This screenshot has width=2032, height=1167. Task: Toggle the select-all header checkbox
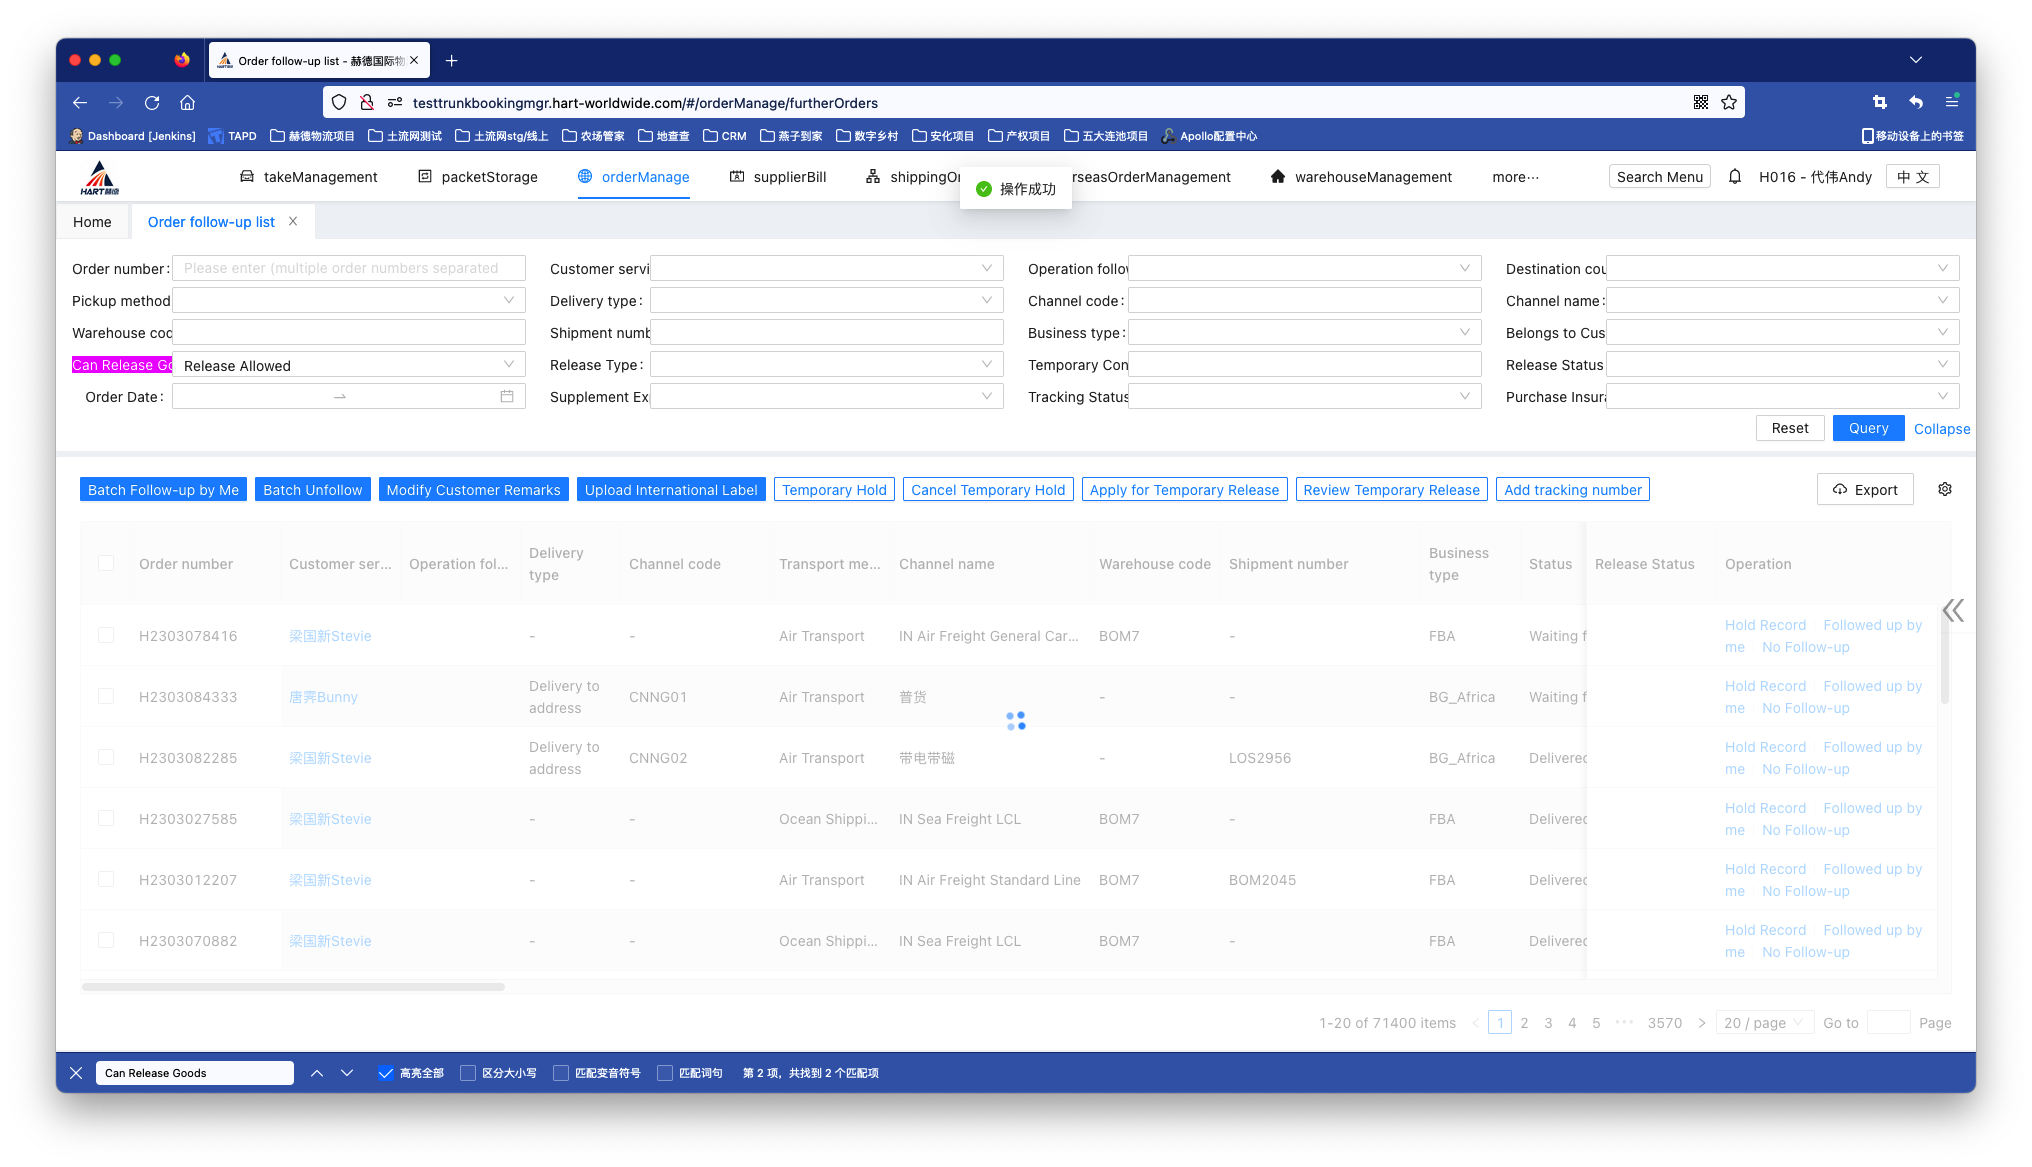(x=106, y=564)
